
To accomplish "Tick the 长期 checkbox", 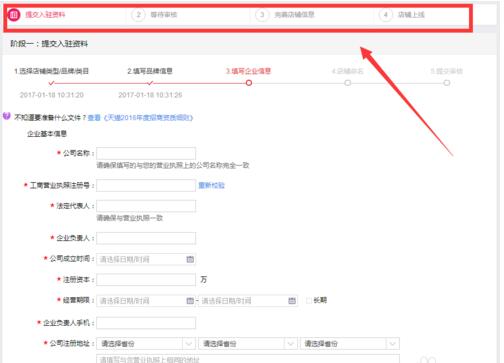I will (309, 301).
